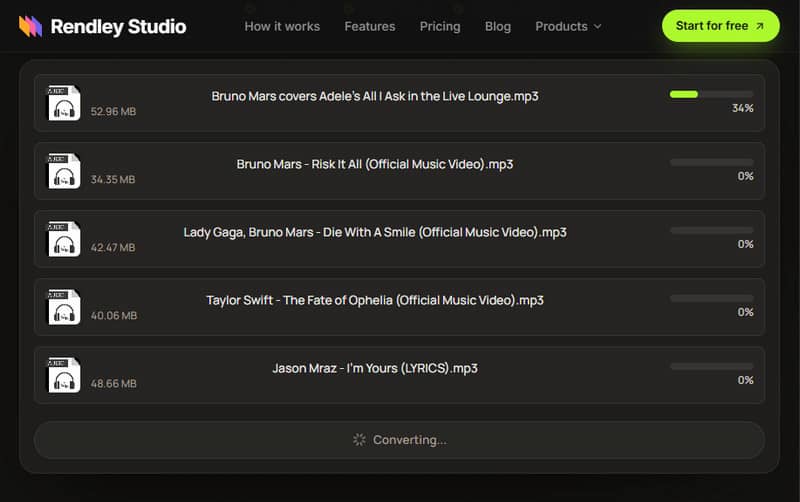Click the 34.35 MB file size label

tap(113, 180)
